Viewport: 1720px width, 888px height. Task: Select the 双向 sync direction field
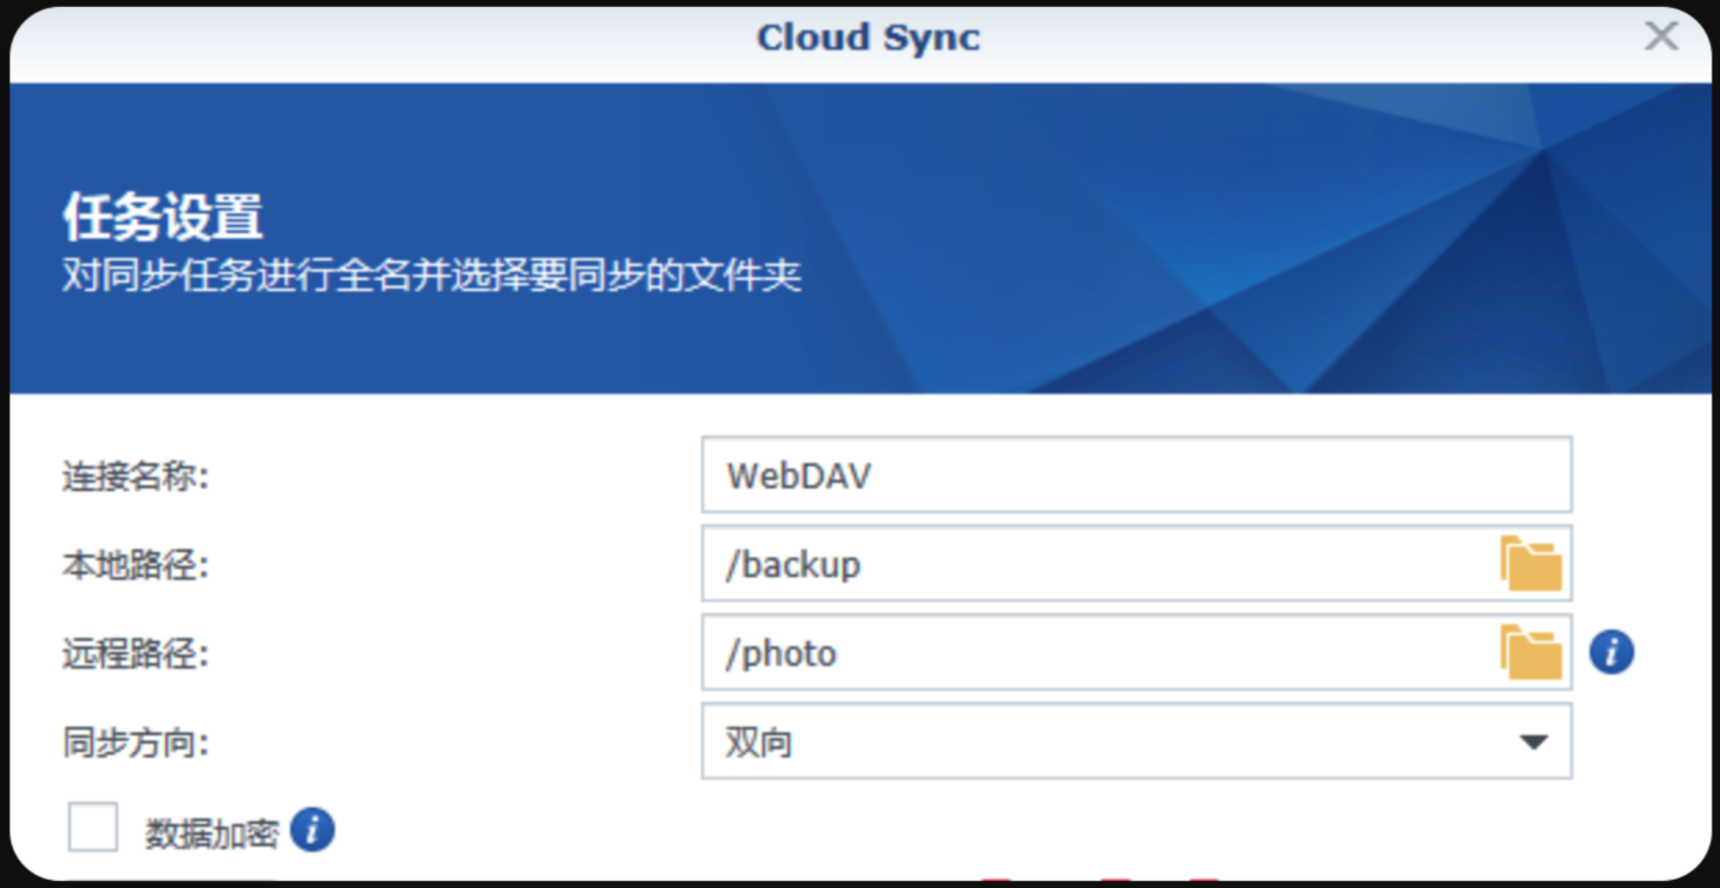point(1100,742)
